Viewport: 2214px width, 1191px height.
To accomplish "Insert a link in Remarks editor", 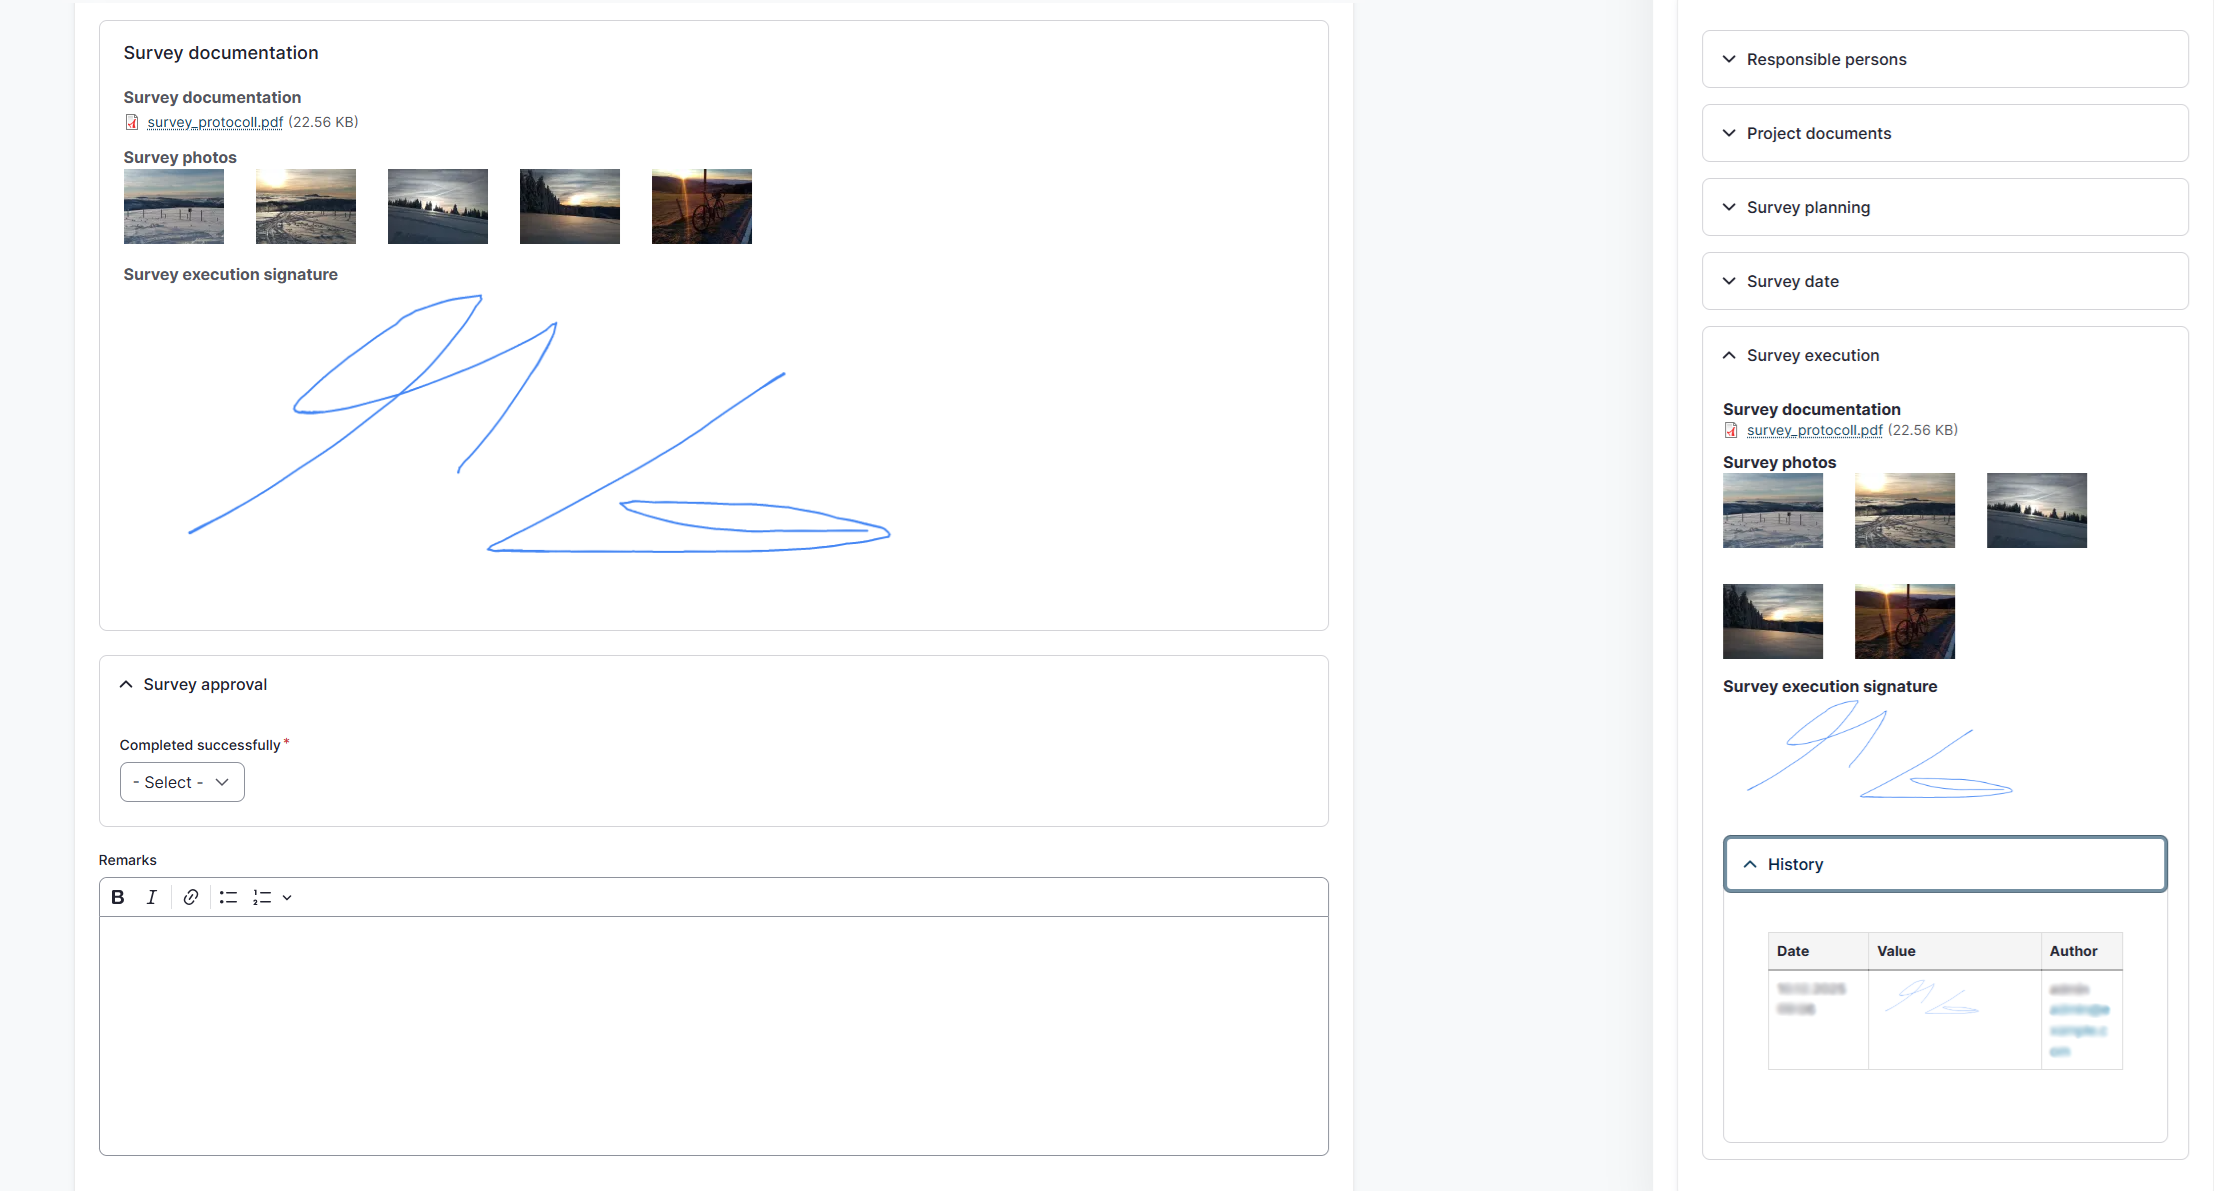I will click(191, 897).
